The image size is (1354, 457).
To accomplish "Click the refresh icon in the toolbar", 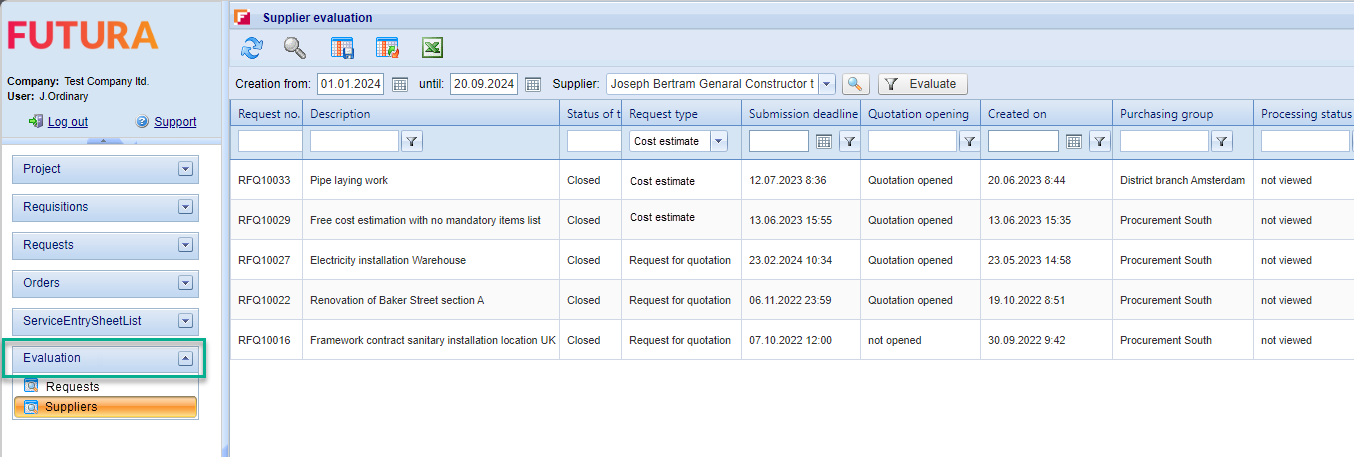I will tap(252, 48).
